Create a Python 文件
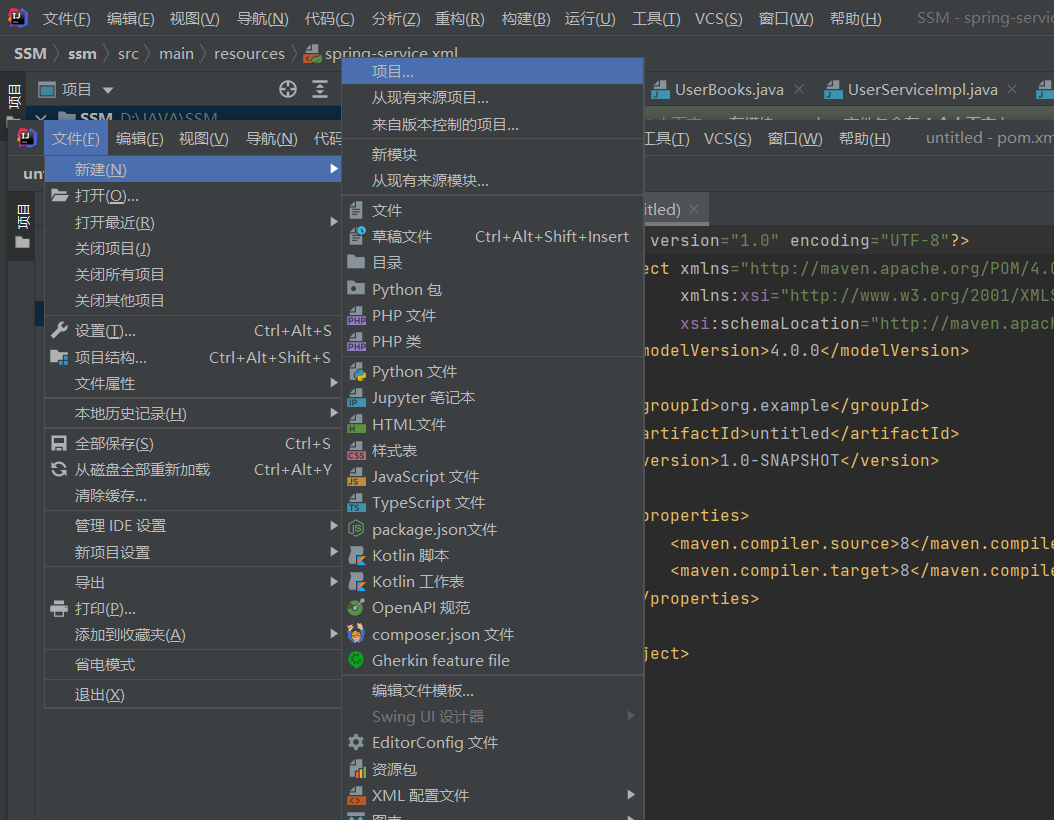The image size is (1054, 820). point(493,372)
